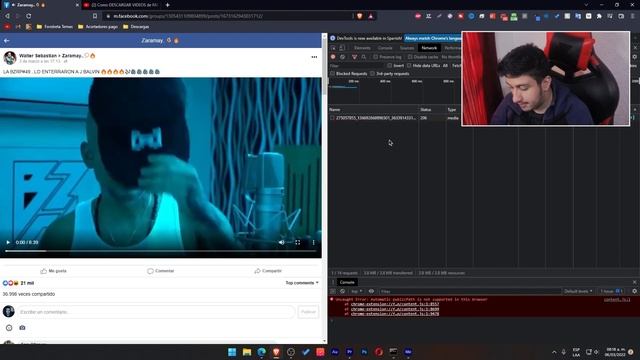This screenshot has width=640, height=360.
Task: Open a new browser tab
Action: tap(167, 5)
